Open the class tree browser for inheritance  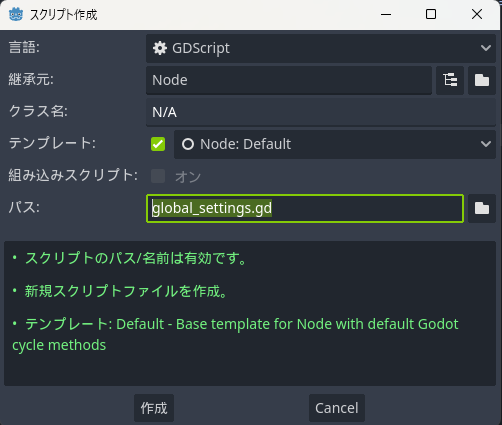[450, 80]
